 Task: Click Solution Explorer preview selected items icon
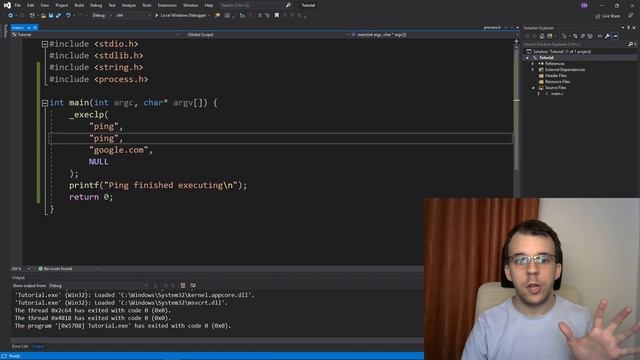[615, 36]
